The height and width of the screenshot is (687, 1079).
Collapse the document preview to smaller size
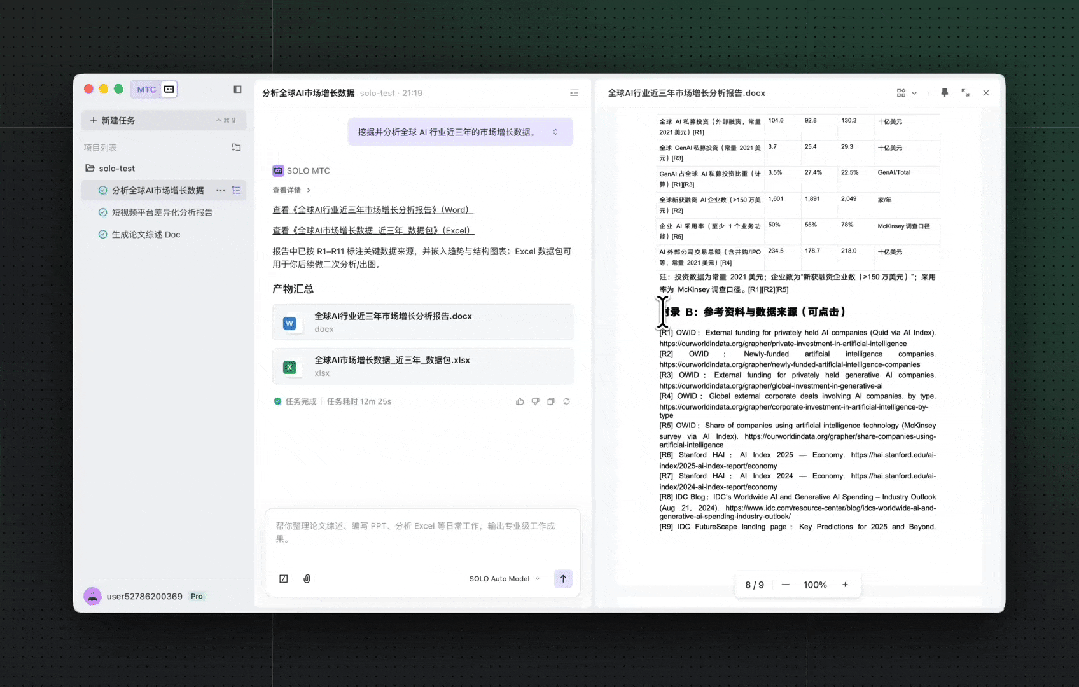965,93
